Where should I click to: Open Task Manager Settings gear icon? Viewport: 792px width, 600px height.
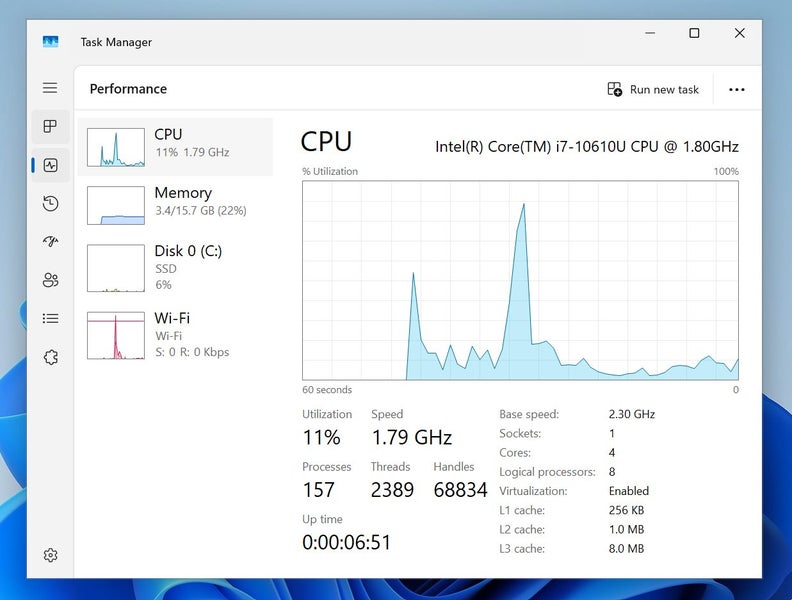point(50,555)
